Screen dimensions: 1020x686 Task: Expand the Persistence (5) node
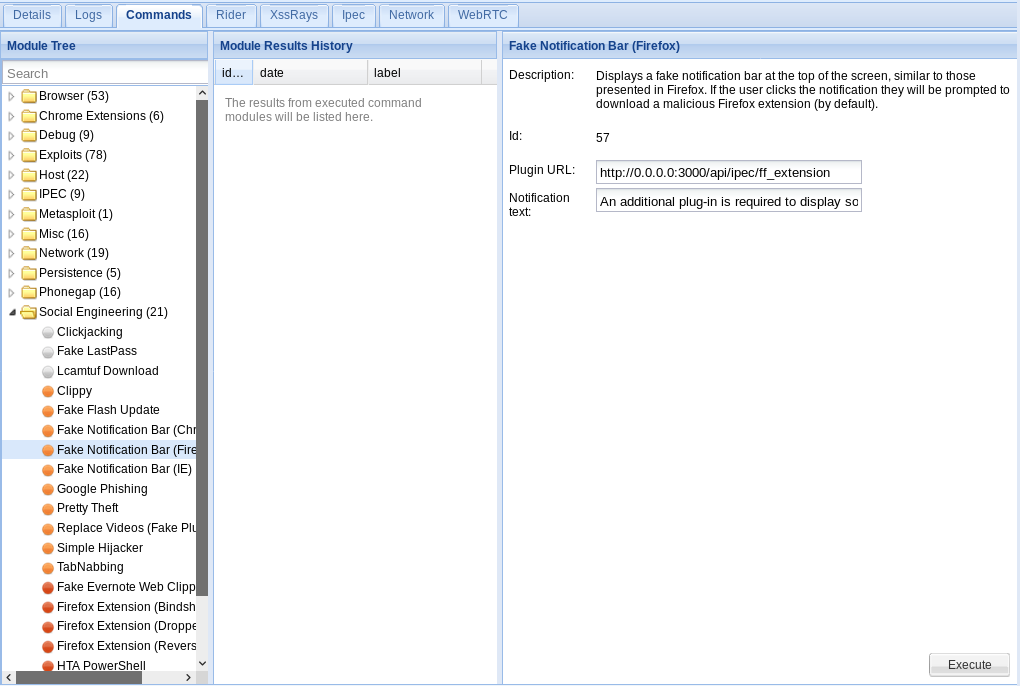11,273
